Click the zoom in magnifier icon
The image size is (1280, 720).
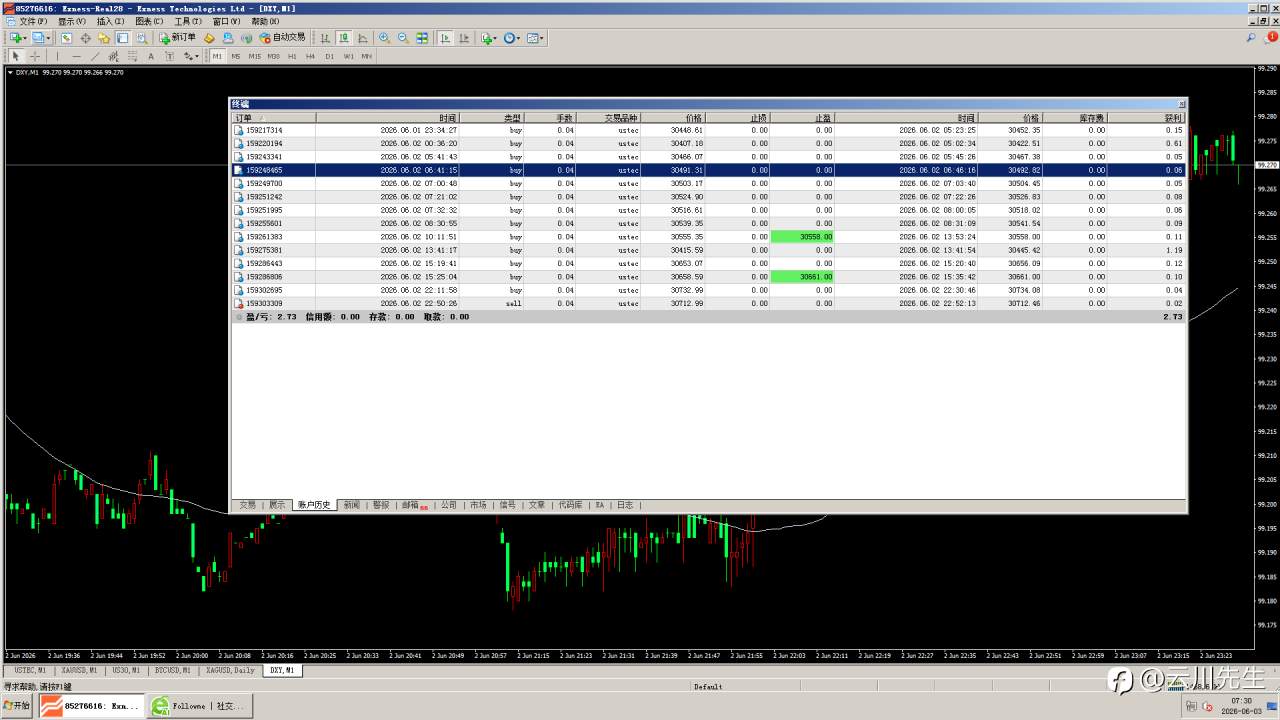(385, 38)
